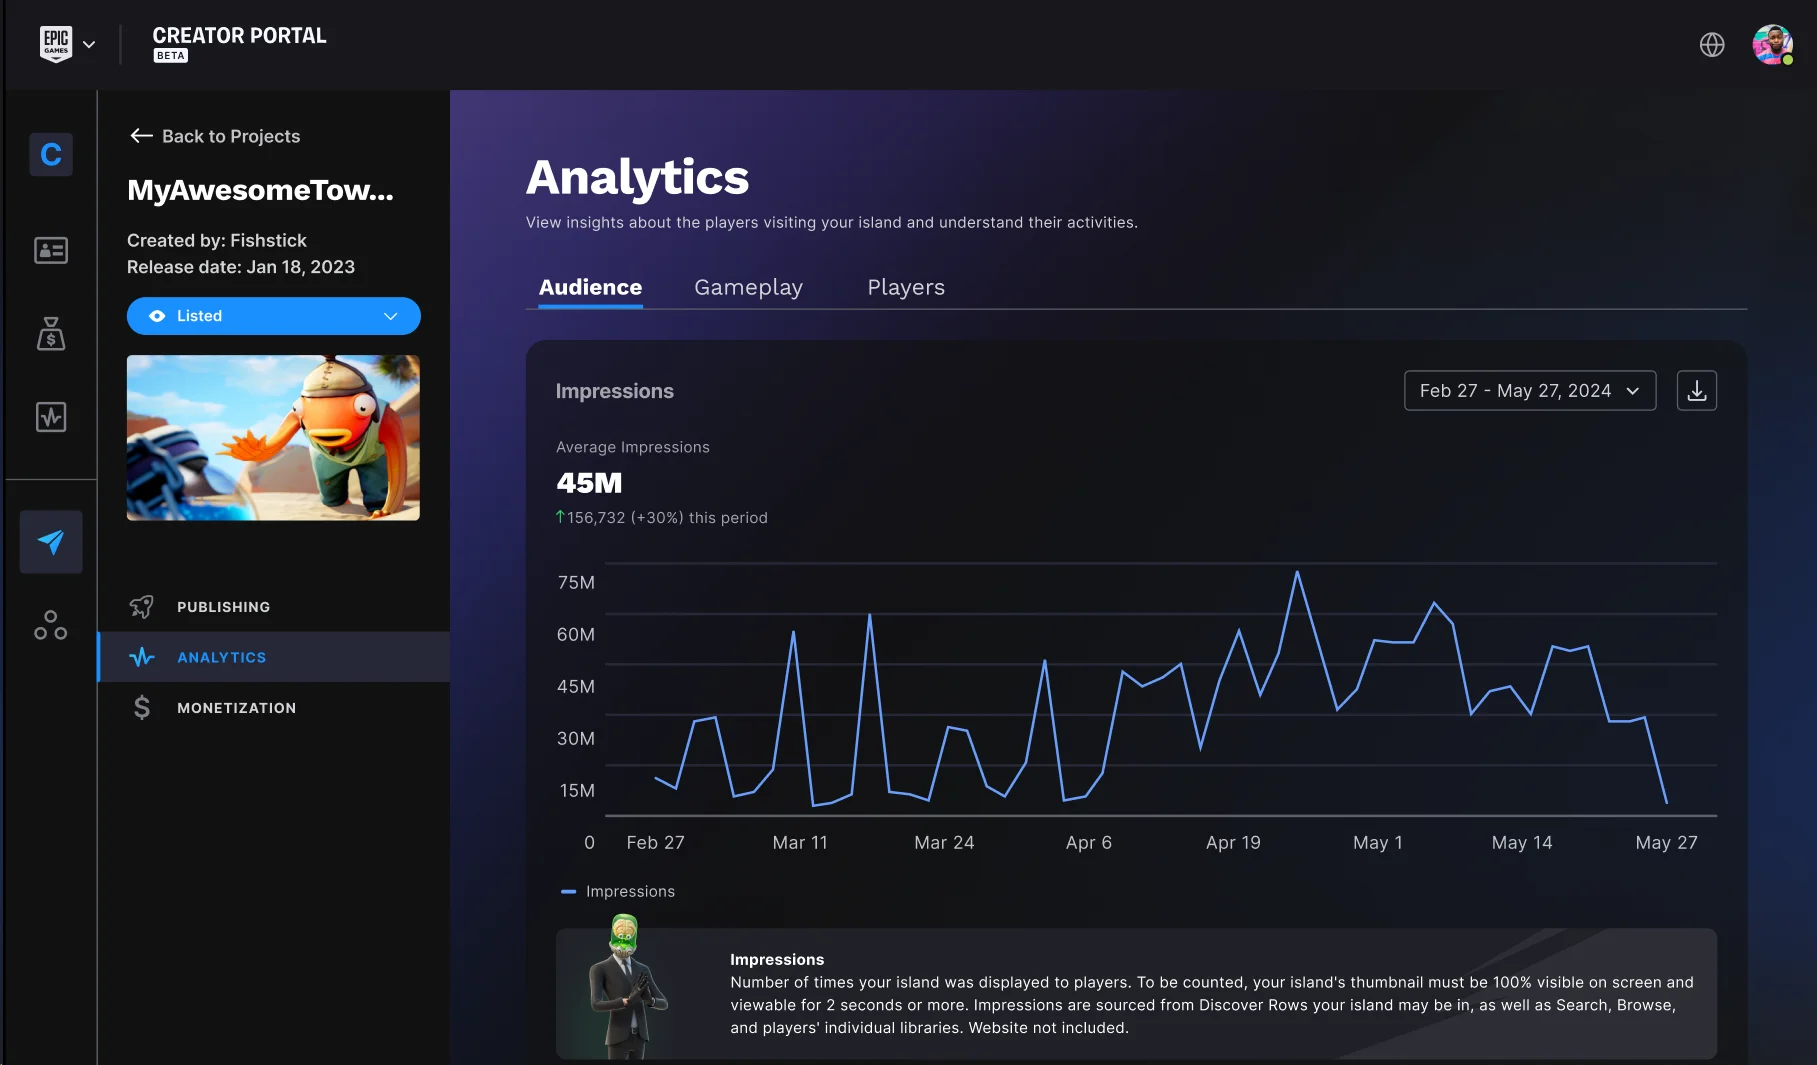
Task: Click the Epic Games logo
Action: click(x=56, y=44)
